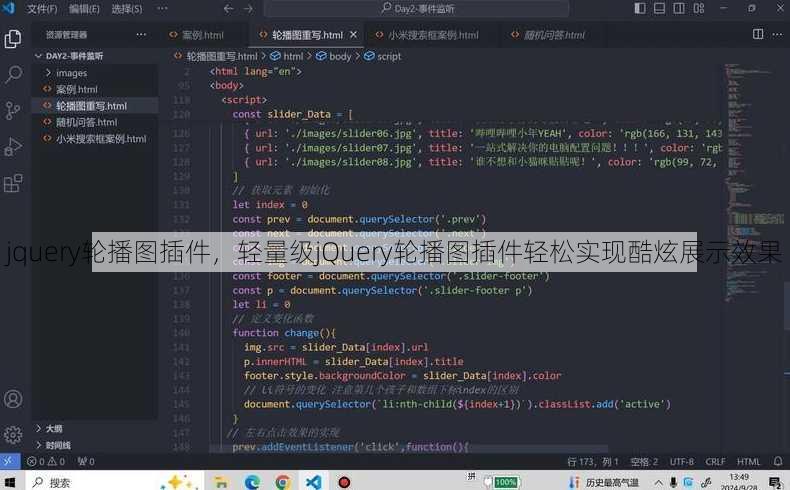This screenshot has width=790, height=490.
Task: Open the Source Control view
Action: [13, 110]
